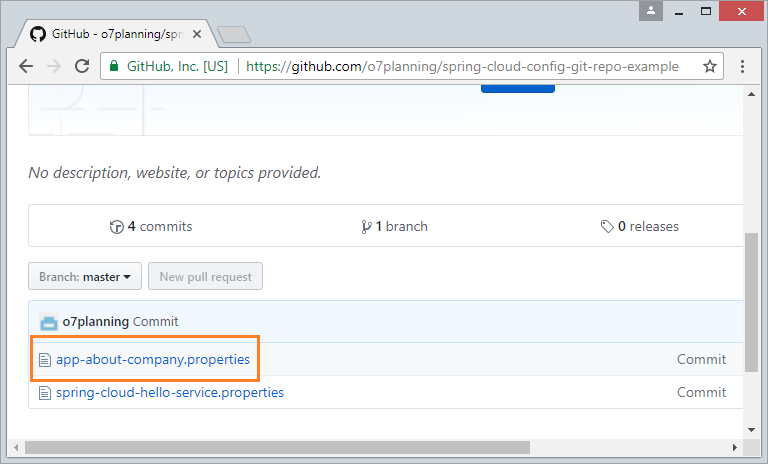This screenshot has width=768, height=464.
Task: Click the branch fork icon
Action: [366, 227]
